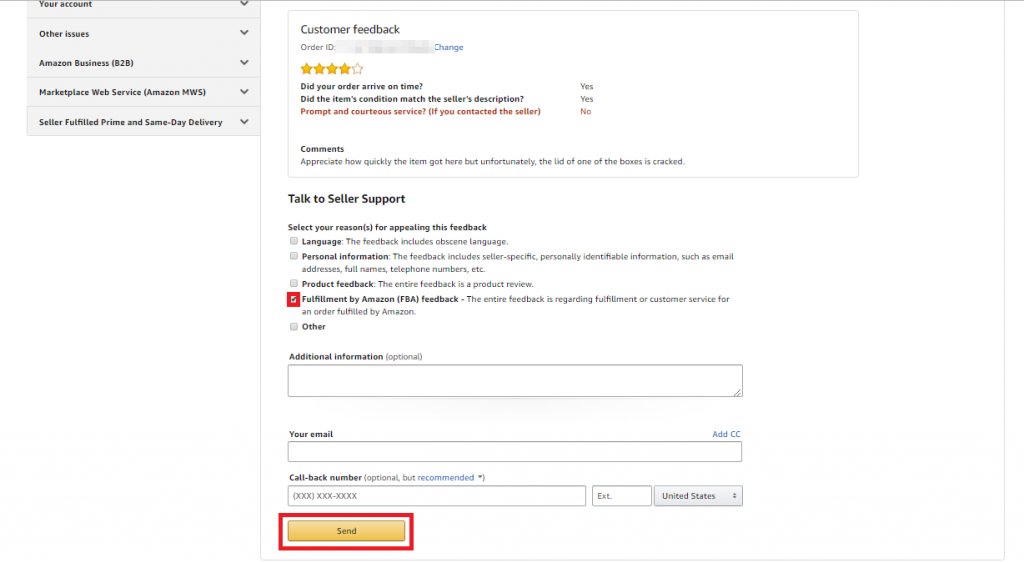
Task: Uncheck Fulfillment by Amazon feedback checkbox
Action: (x=294, y=299)
